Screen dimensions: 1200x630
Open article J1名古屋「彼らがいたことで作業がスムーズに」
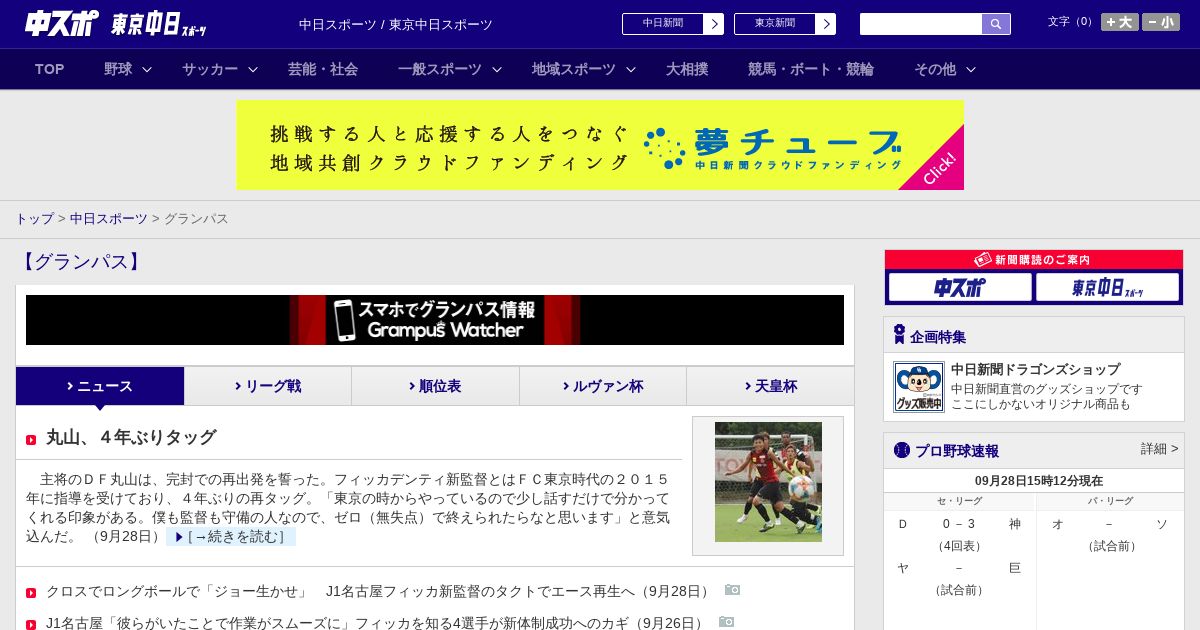[376, 623]
